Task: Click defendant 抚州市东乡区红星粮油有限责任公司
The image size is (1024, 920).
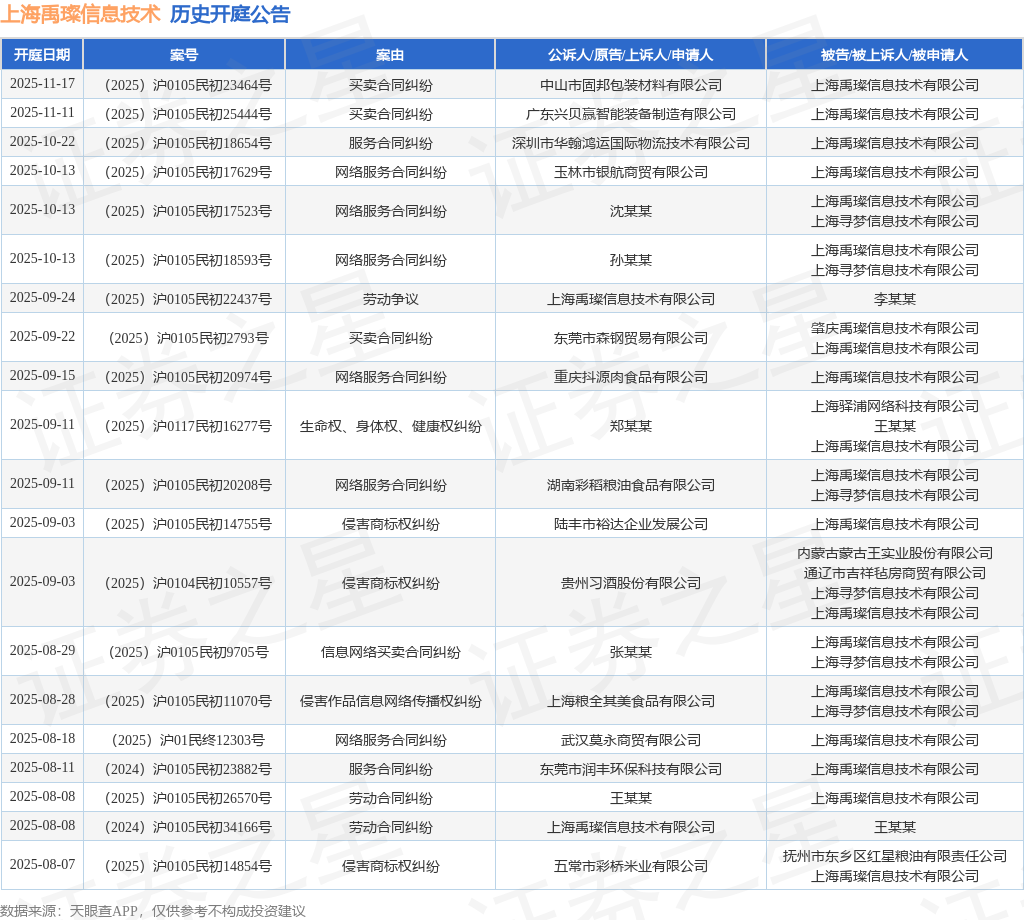Action: [x=895, y=856]
